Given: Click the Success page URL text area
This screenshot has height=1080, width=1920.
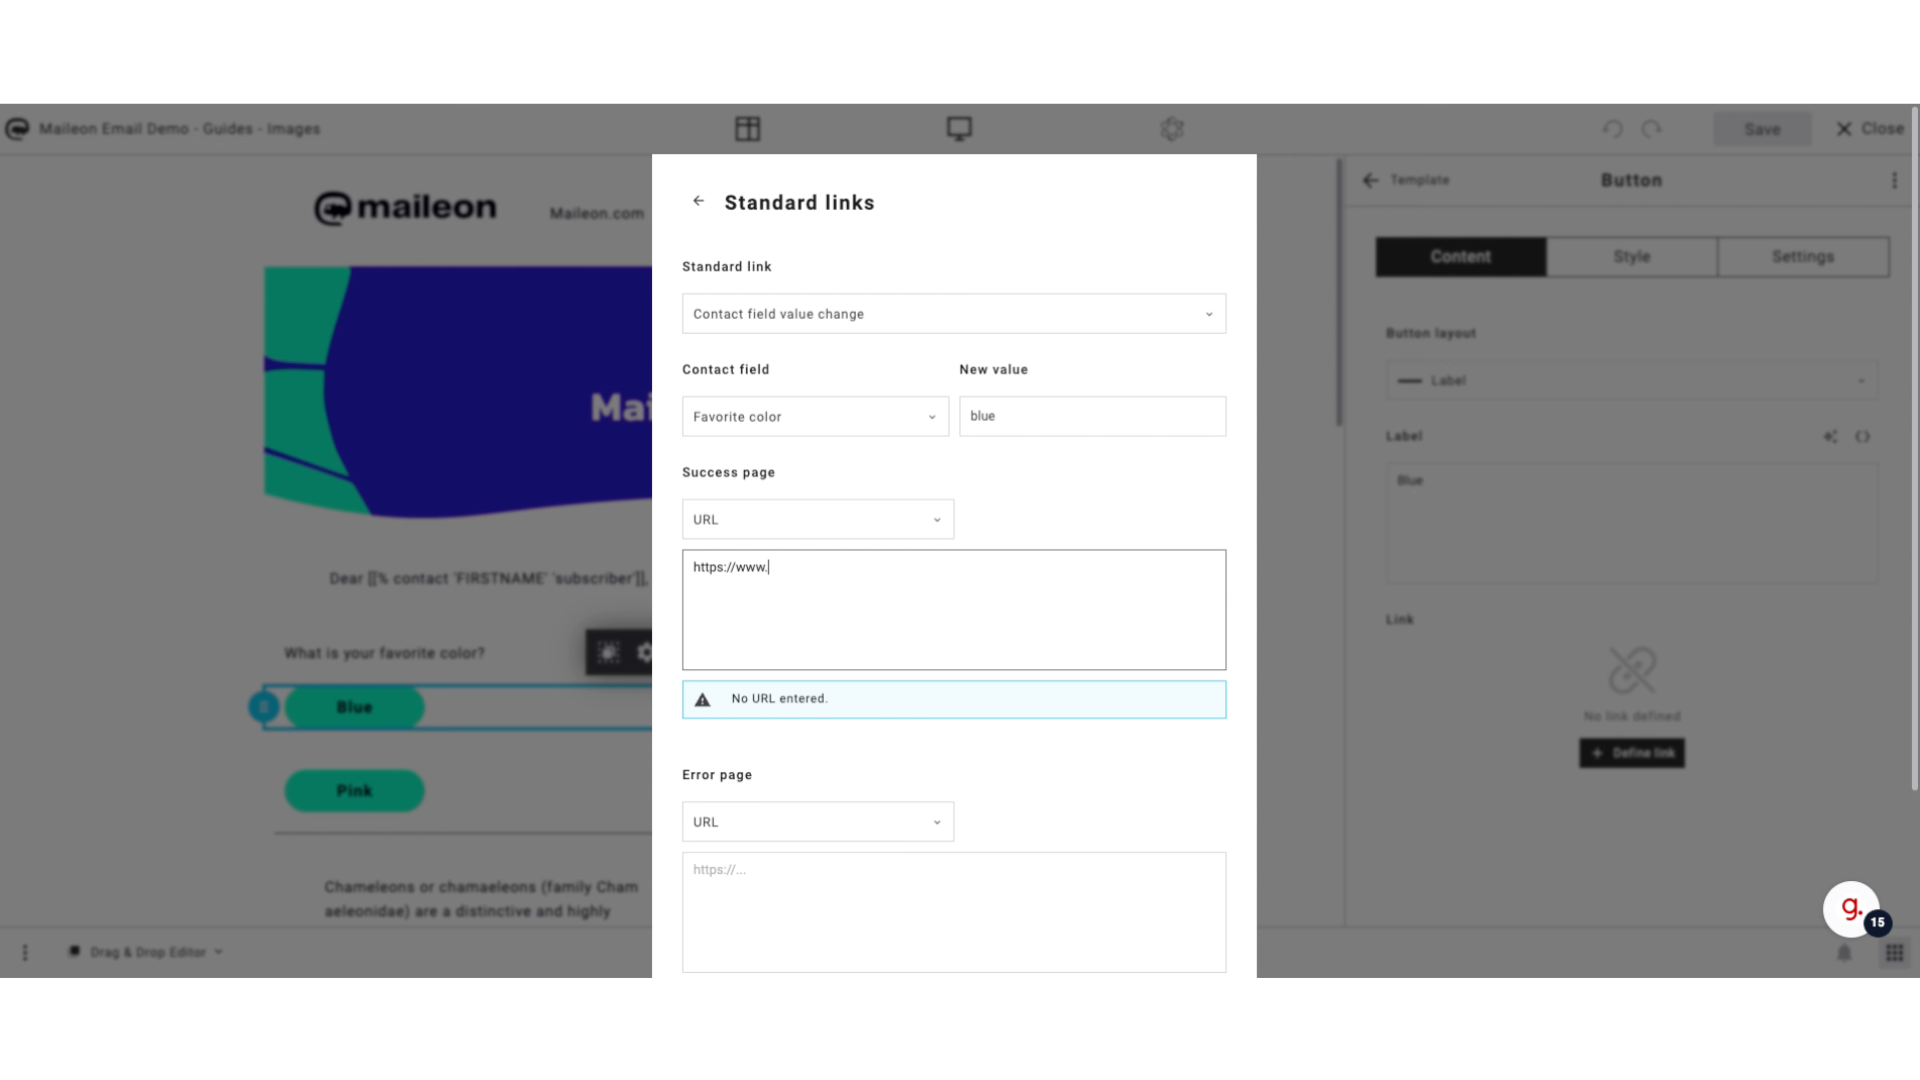Looking at the screenshot, I should 954,610.
